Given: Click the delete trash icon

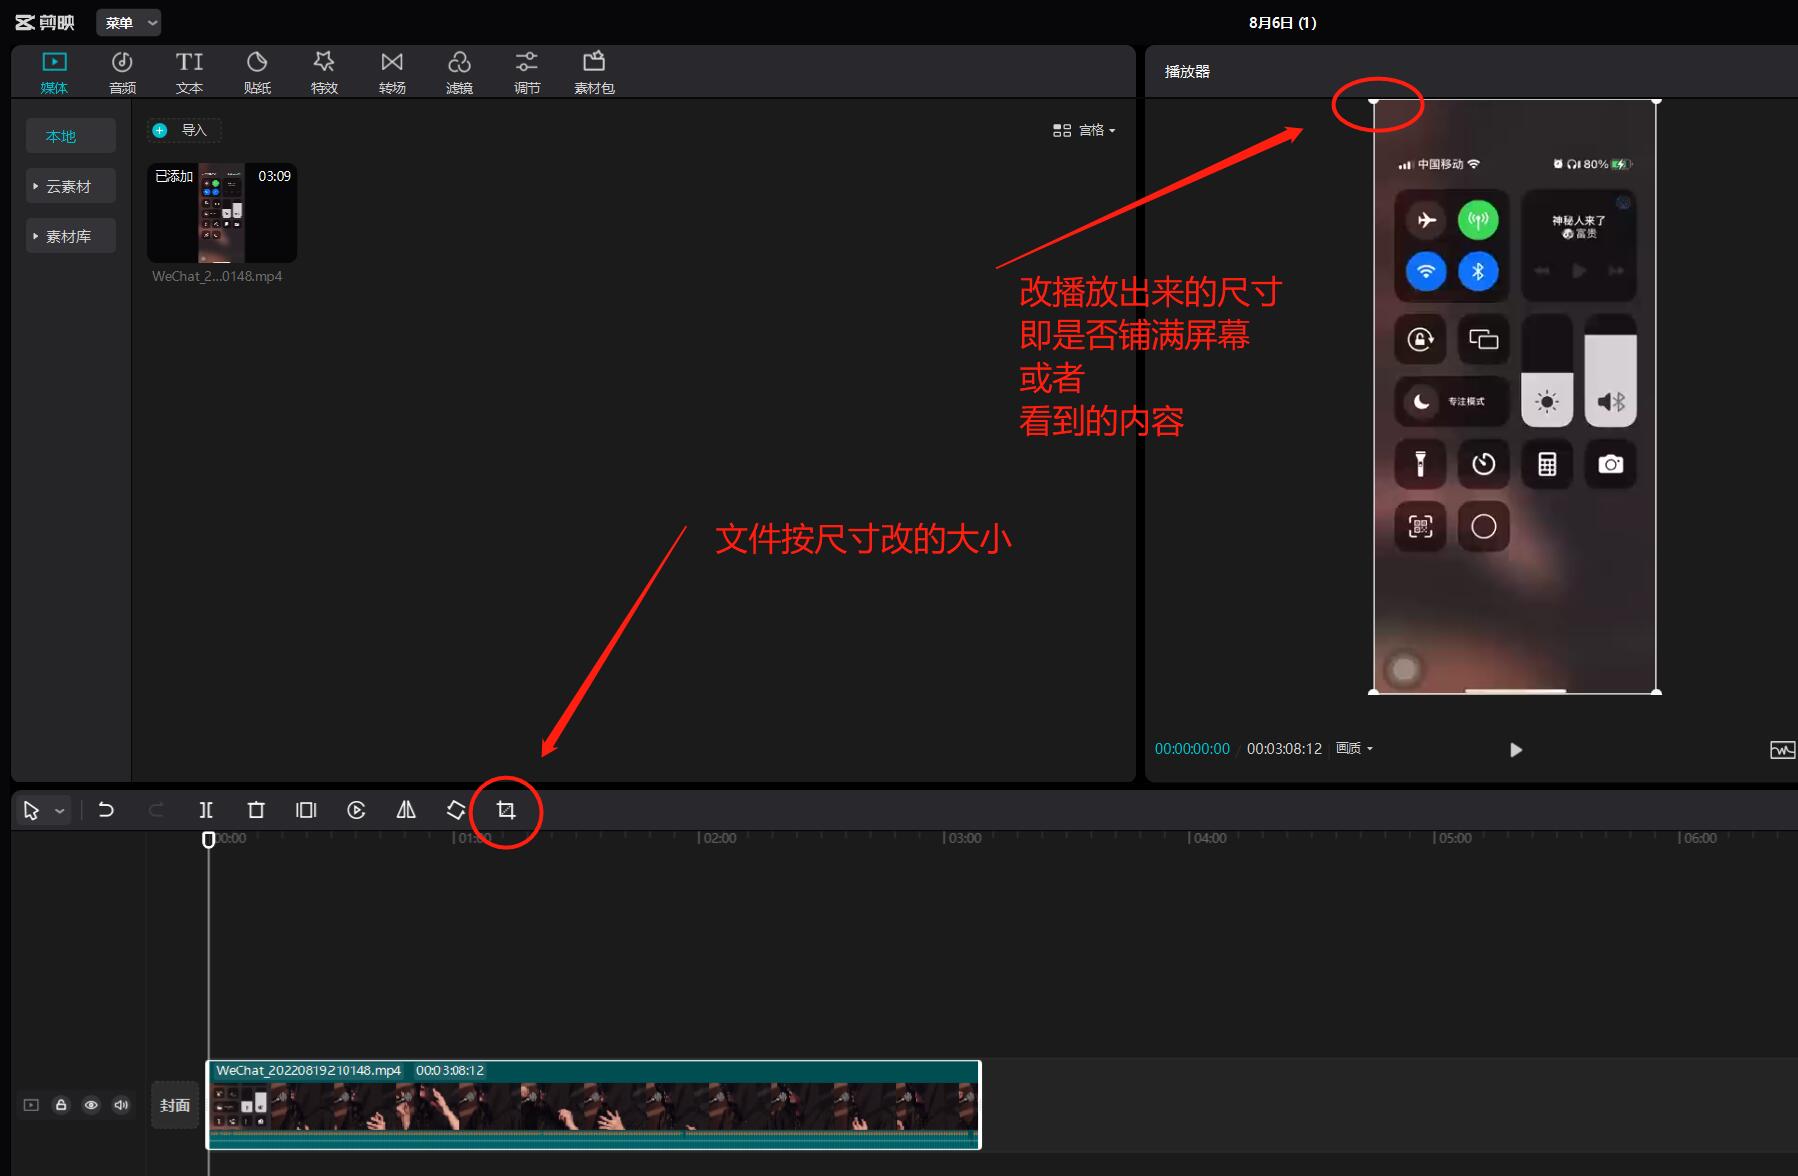Looking at the screenshot, I should click(x=256, y=810).
